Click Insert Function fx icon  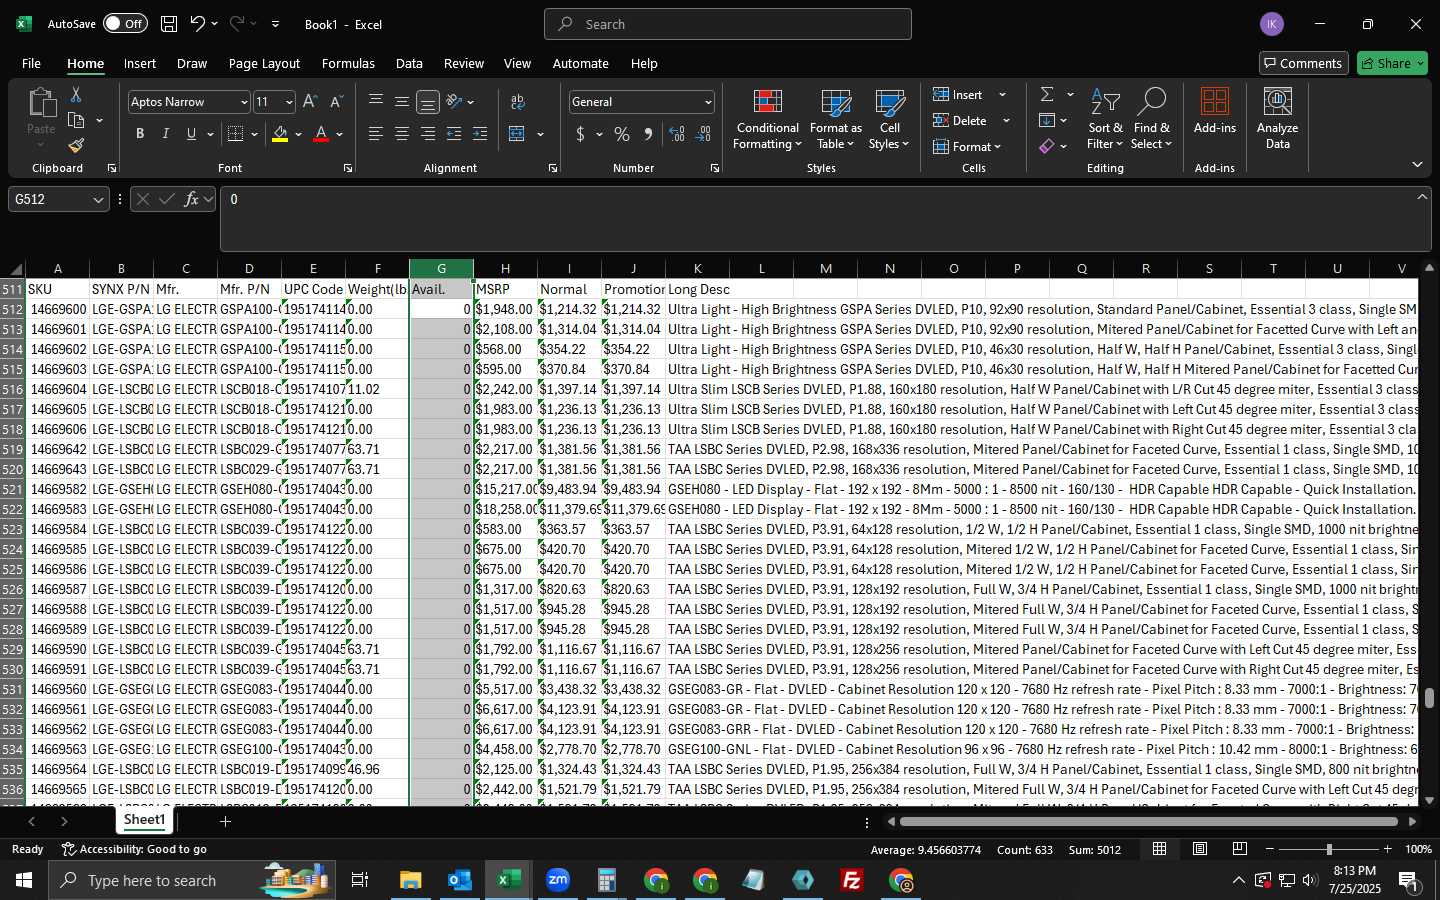pyautogui.click(x=191, y=199)
